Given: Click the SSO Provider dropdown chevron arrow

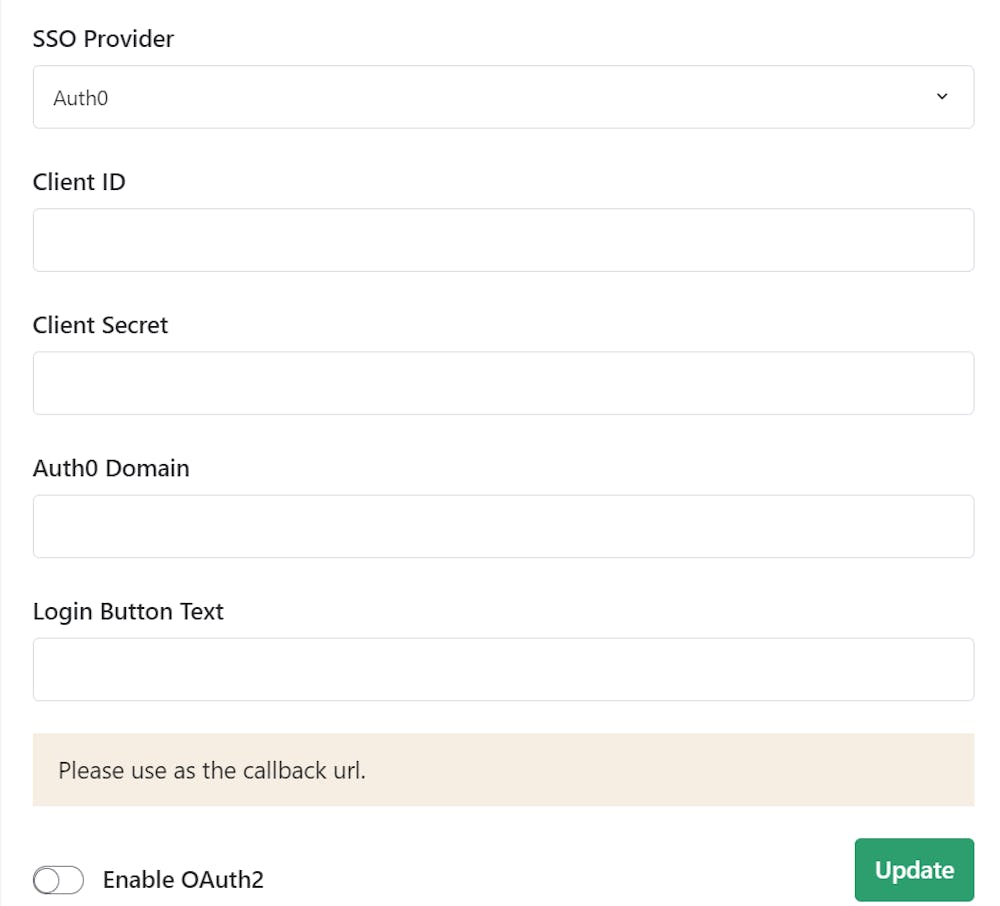Looking at the screenshot, I should point(941,97).
